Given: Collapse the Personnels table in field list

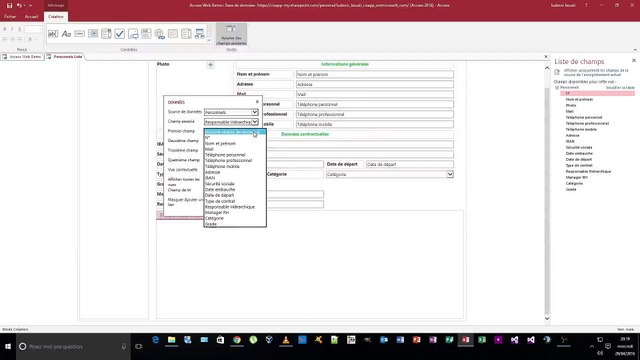Looking at the screenshot, I should [557, 88].
